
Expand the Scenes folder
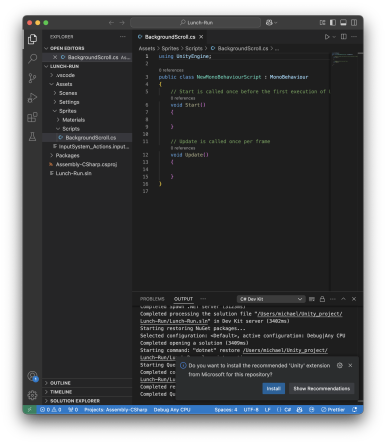coord(68,93)
